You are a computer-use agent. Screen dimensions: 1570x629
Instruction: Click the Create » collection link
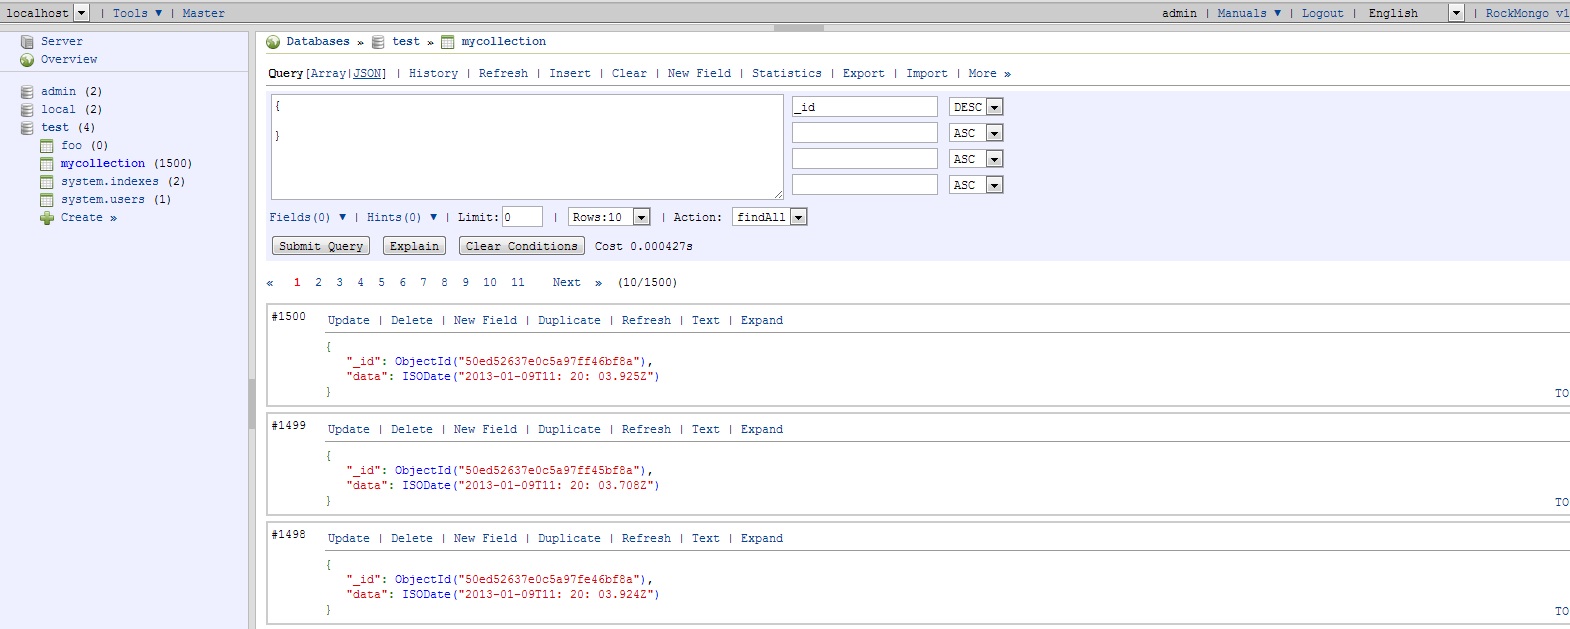88,218
